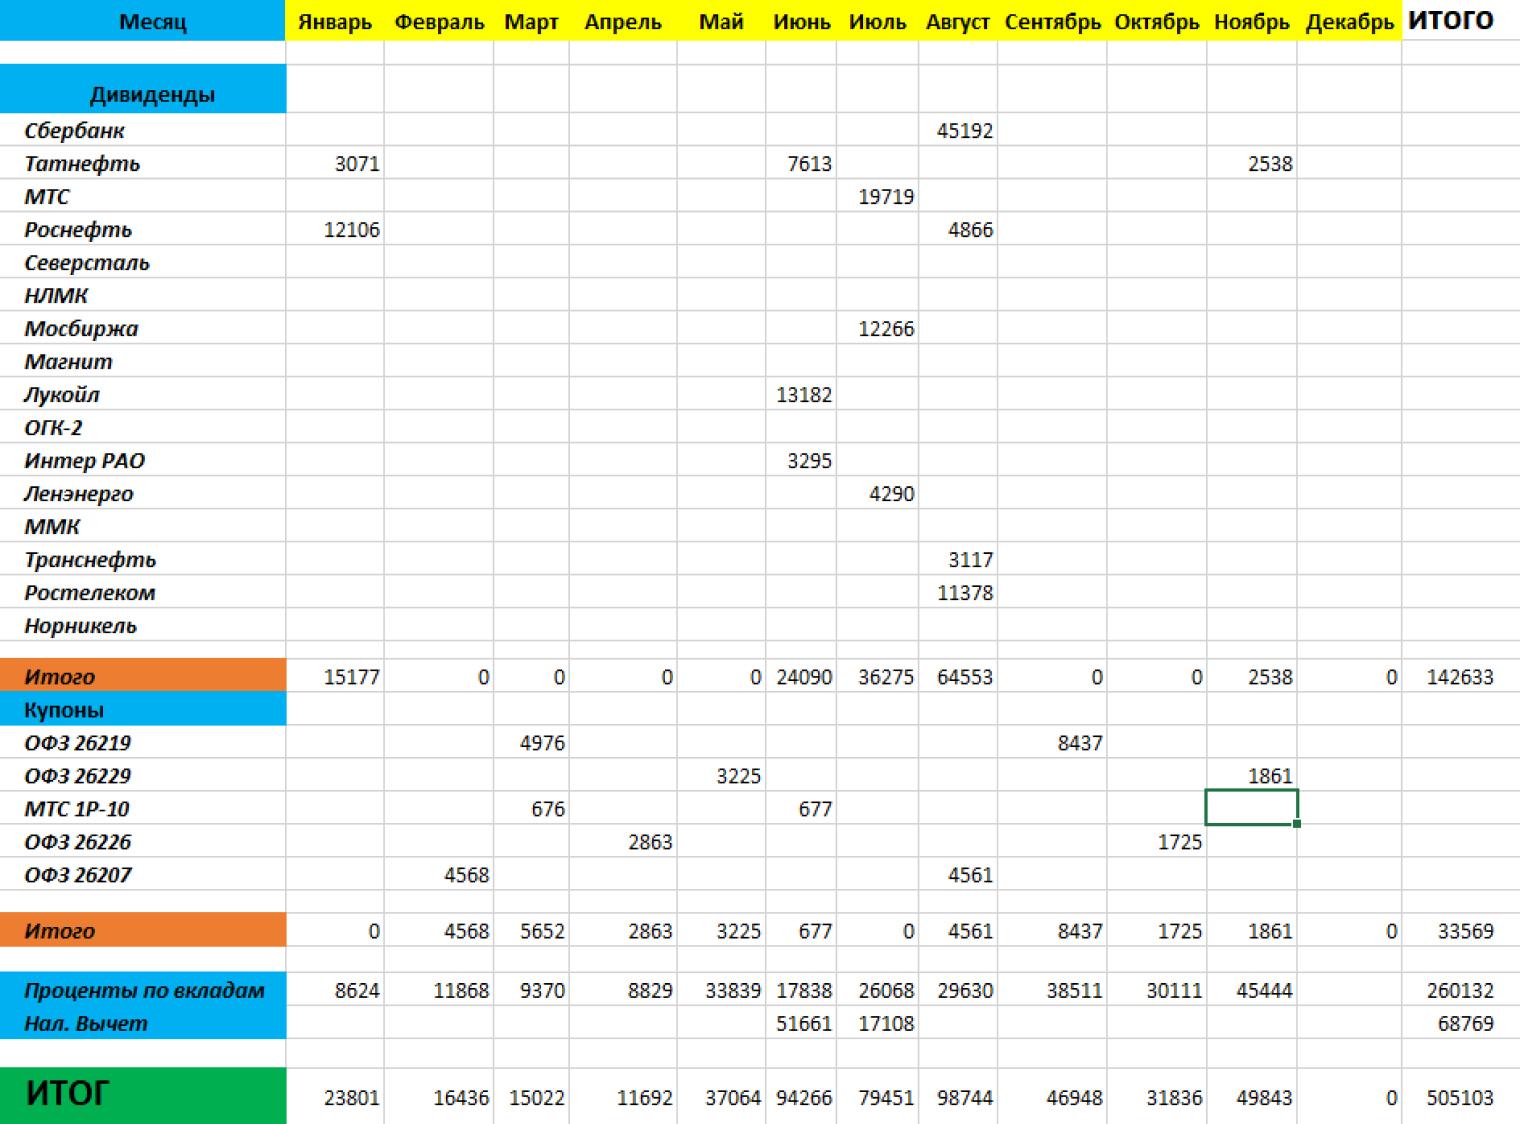The width and height of the screenshot is (1520, 1124).
Task: Click the ОГК-2 row label
Action: pyautogui.click(x=53, y=427)
